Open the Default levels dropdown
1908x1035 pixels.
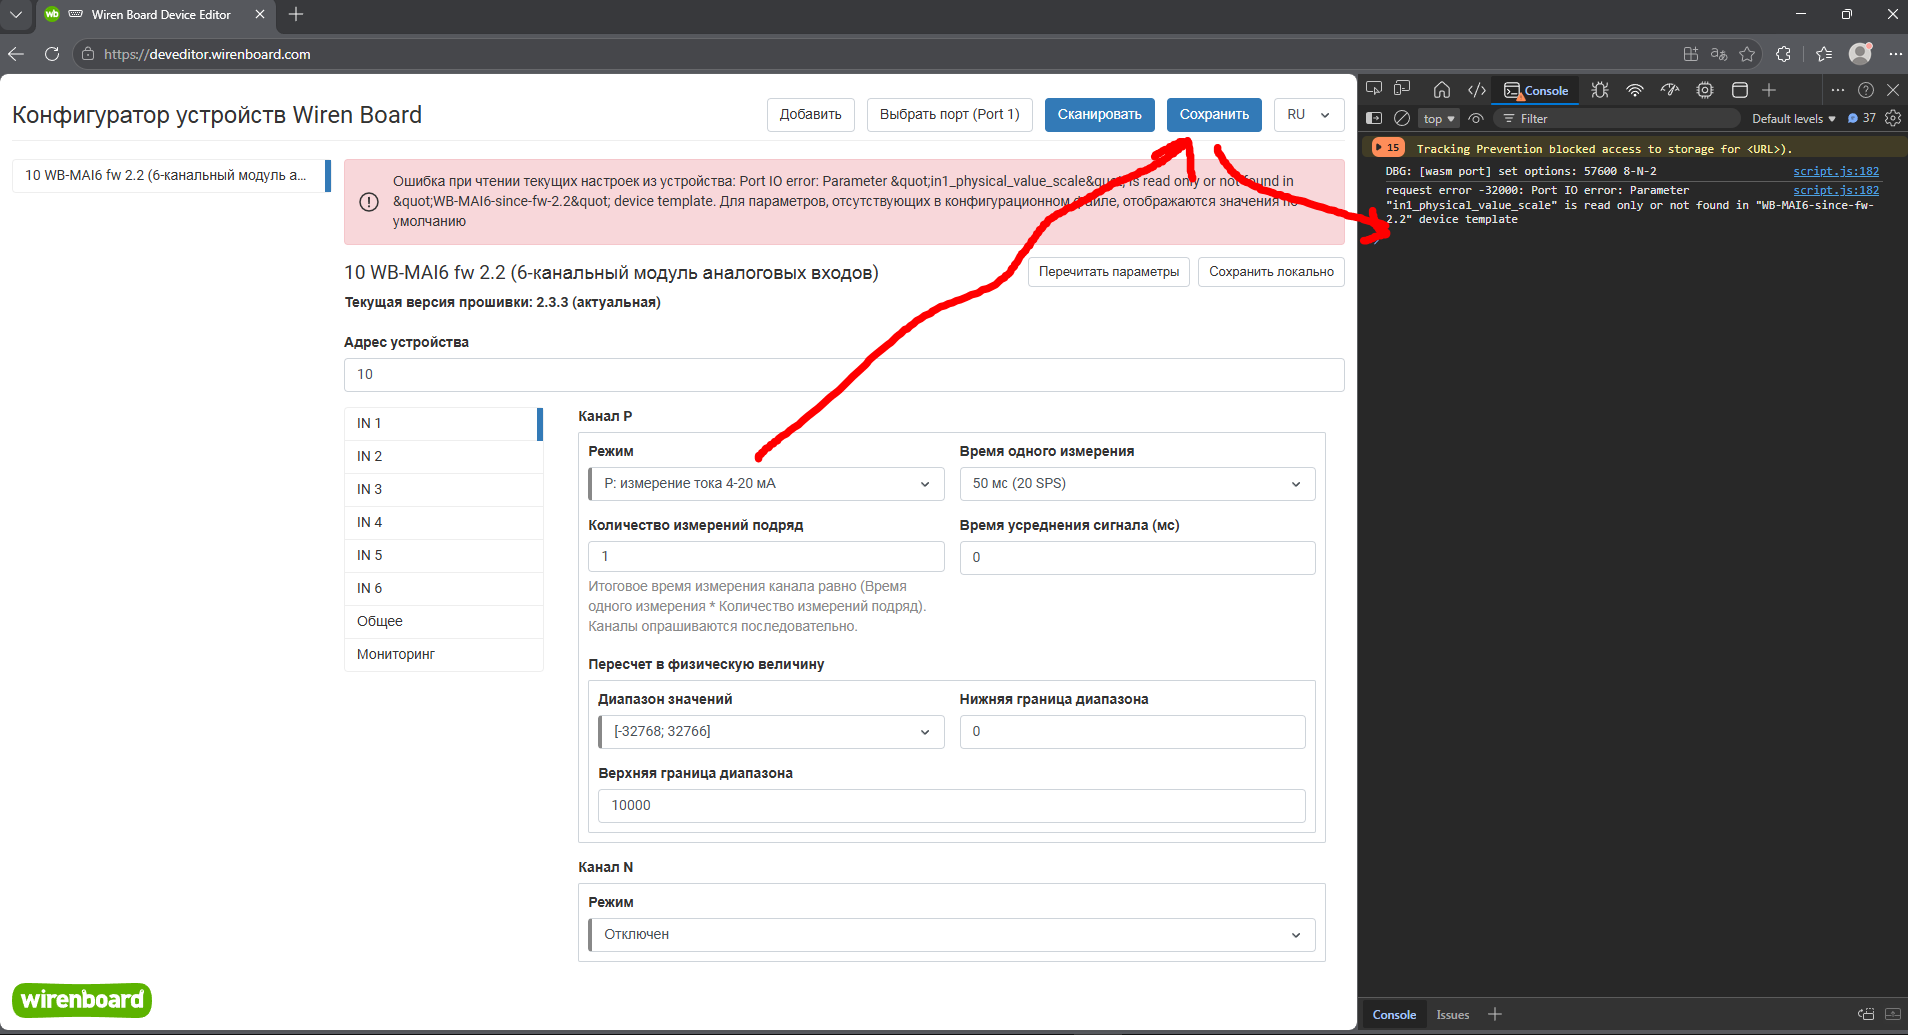[x=1793, y=118]
